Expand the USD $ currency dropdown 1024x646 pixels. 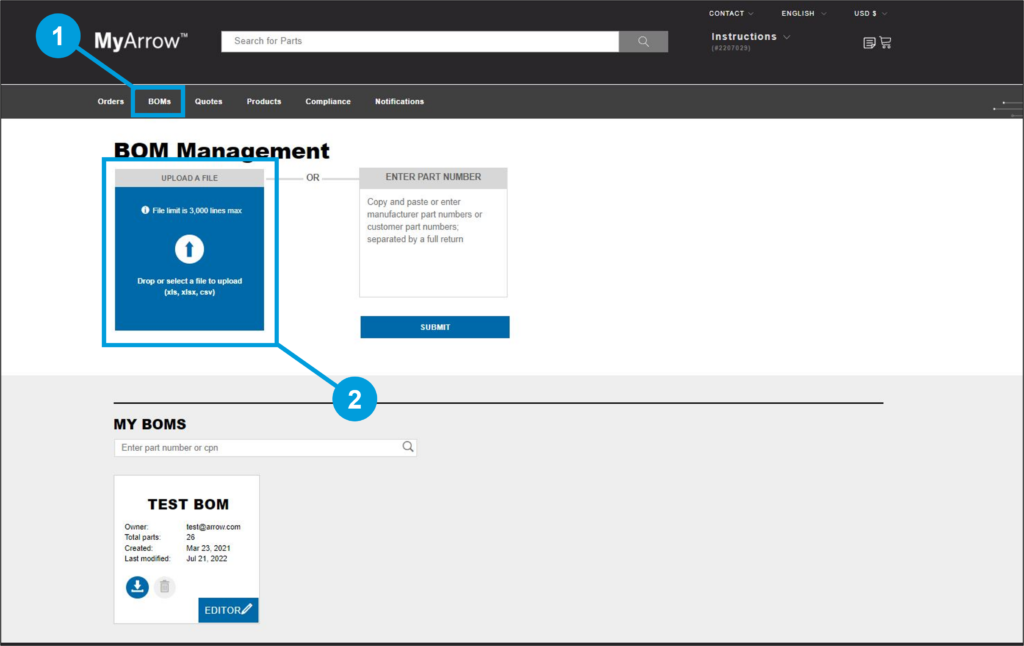click(868, 13)
